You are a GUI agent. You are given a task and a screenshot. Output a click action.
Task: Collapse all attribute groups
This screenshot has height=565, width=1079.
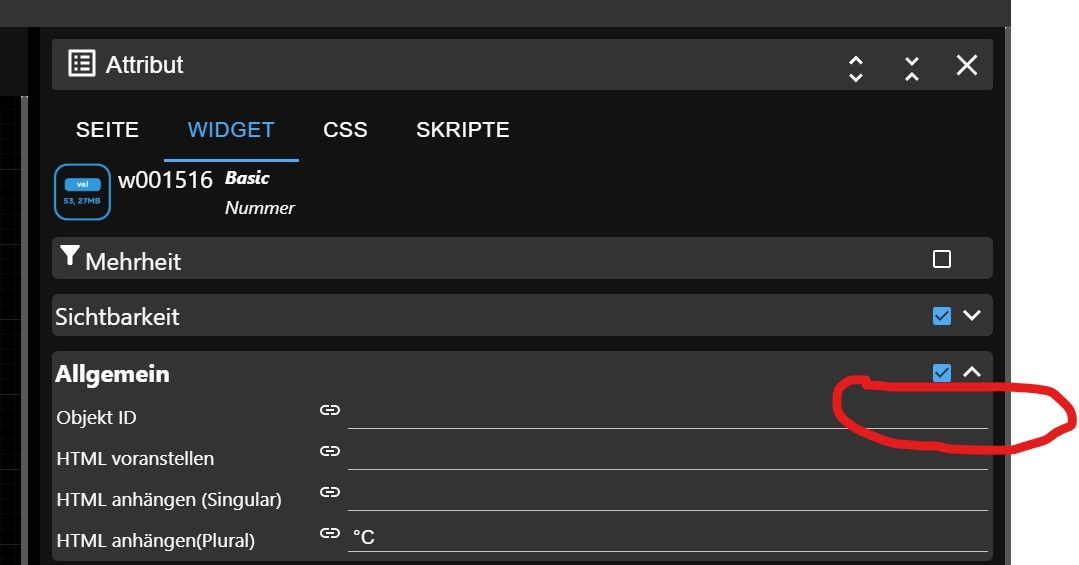[912, 67]
